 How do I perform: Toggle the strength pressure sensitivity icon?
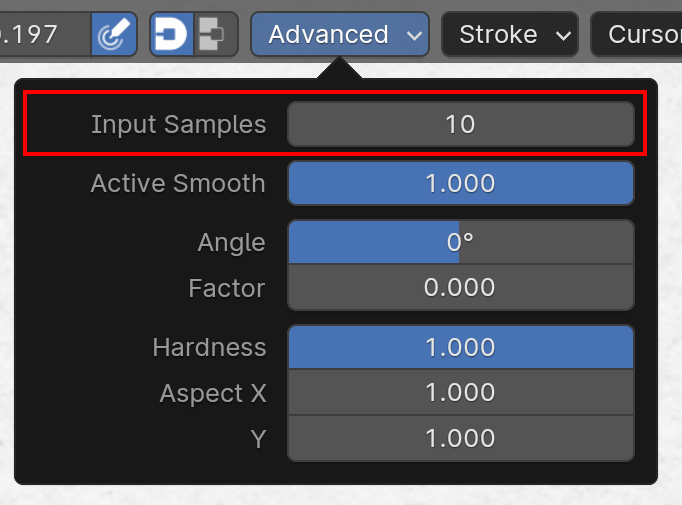tap(116, 35)
